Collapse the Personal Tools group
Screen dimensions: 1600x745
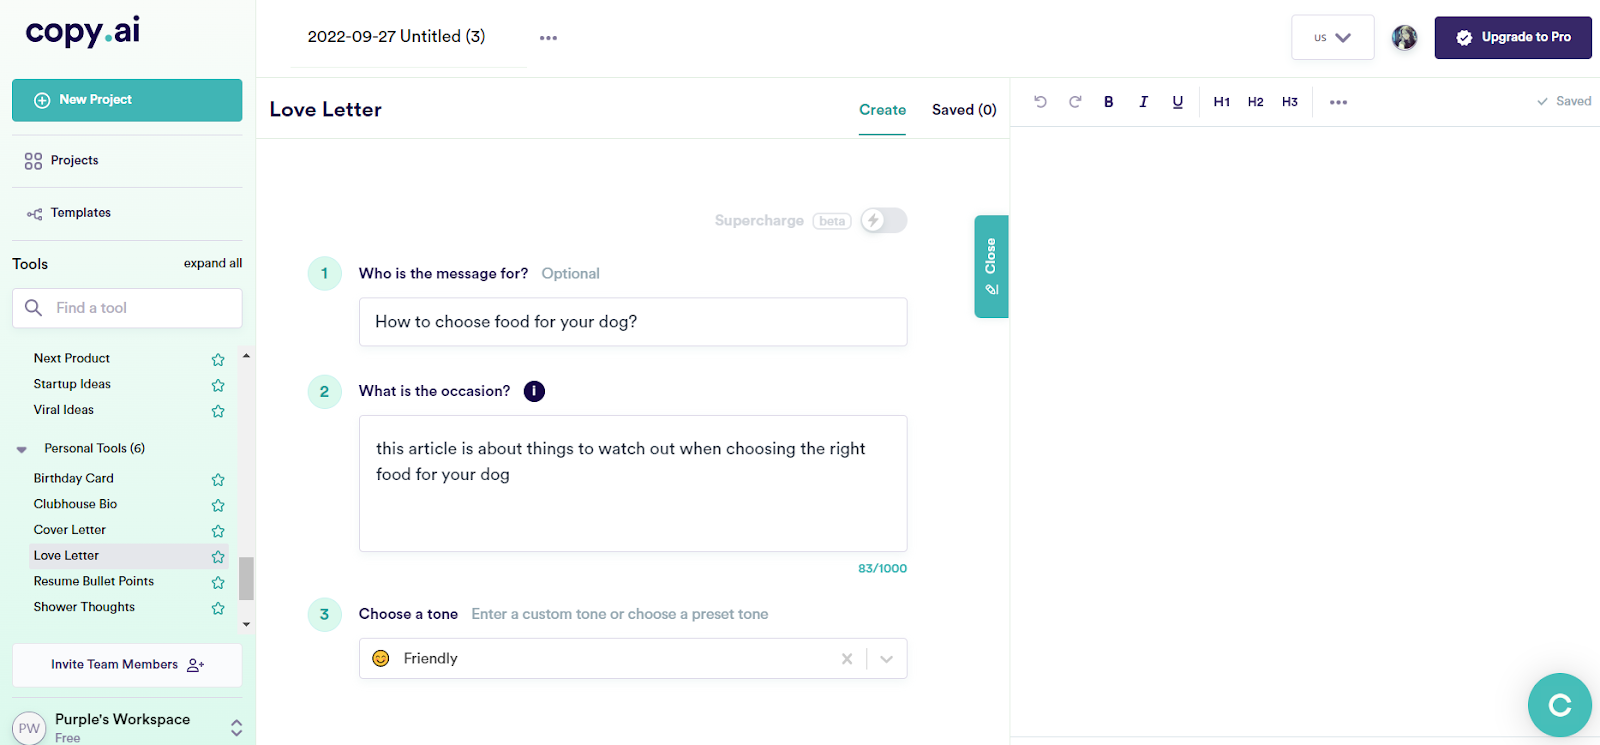22,449
